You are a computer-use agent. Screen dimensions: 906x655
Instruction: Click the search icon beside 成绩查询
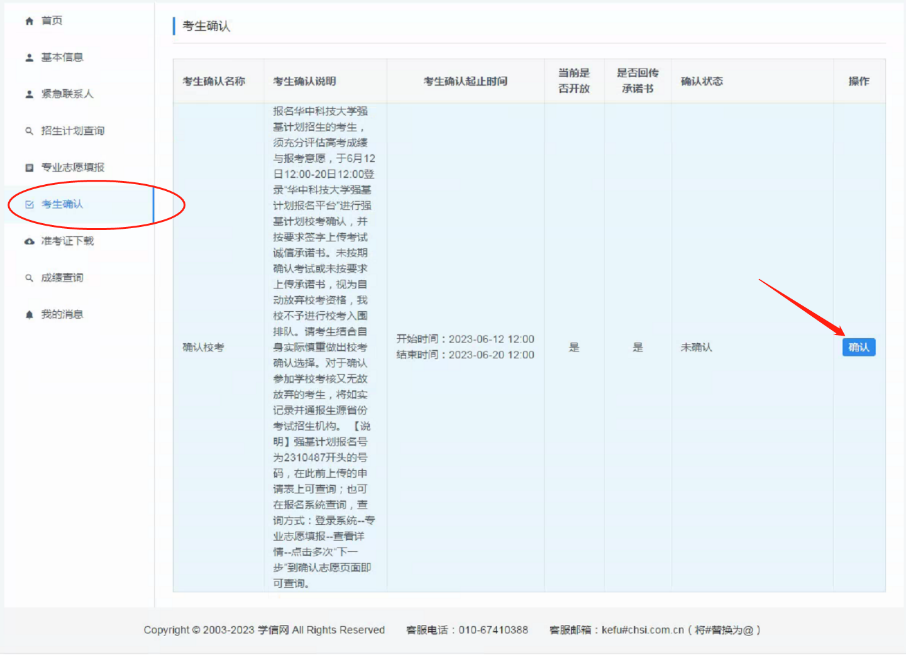tap(29, 278)
